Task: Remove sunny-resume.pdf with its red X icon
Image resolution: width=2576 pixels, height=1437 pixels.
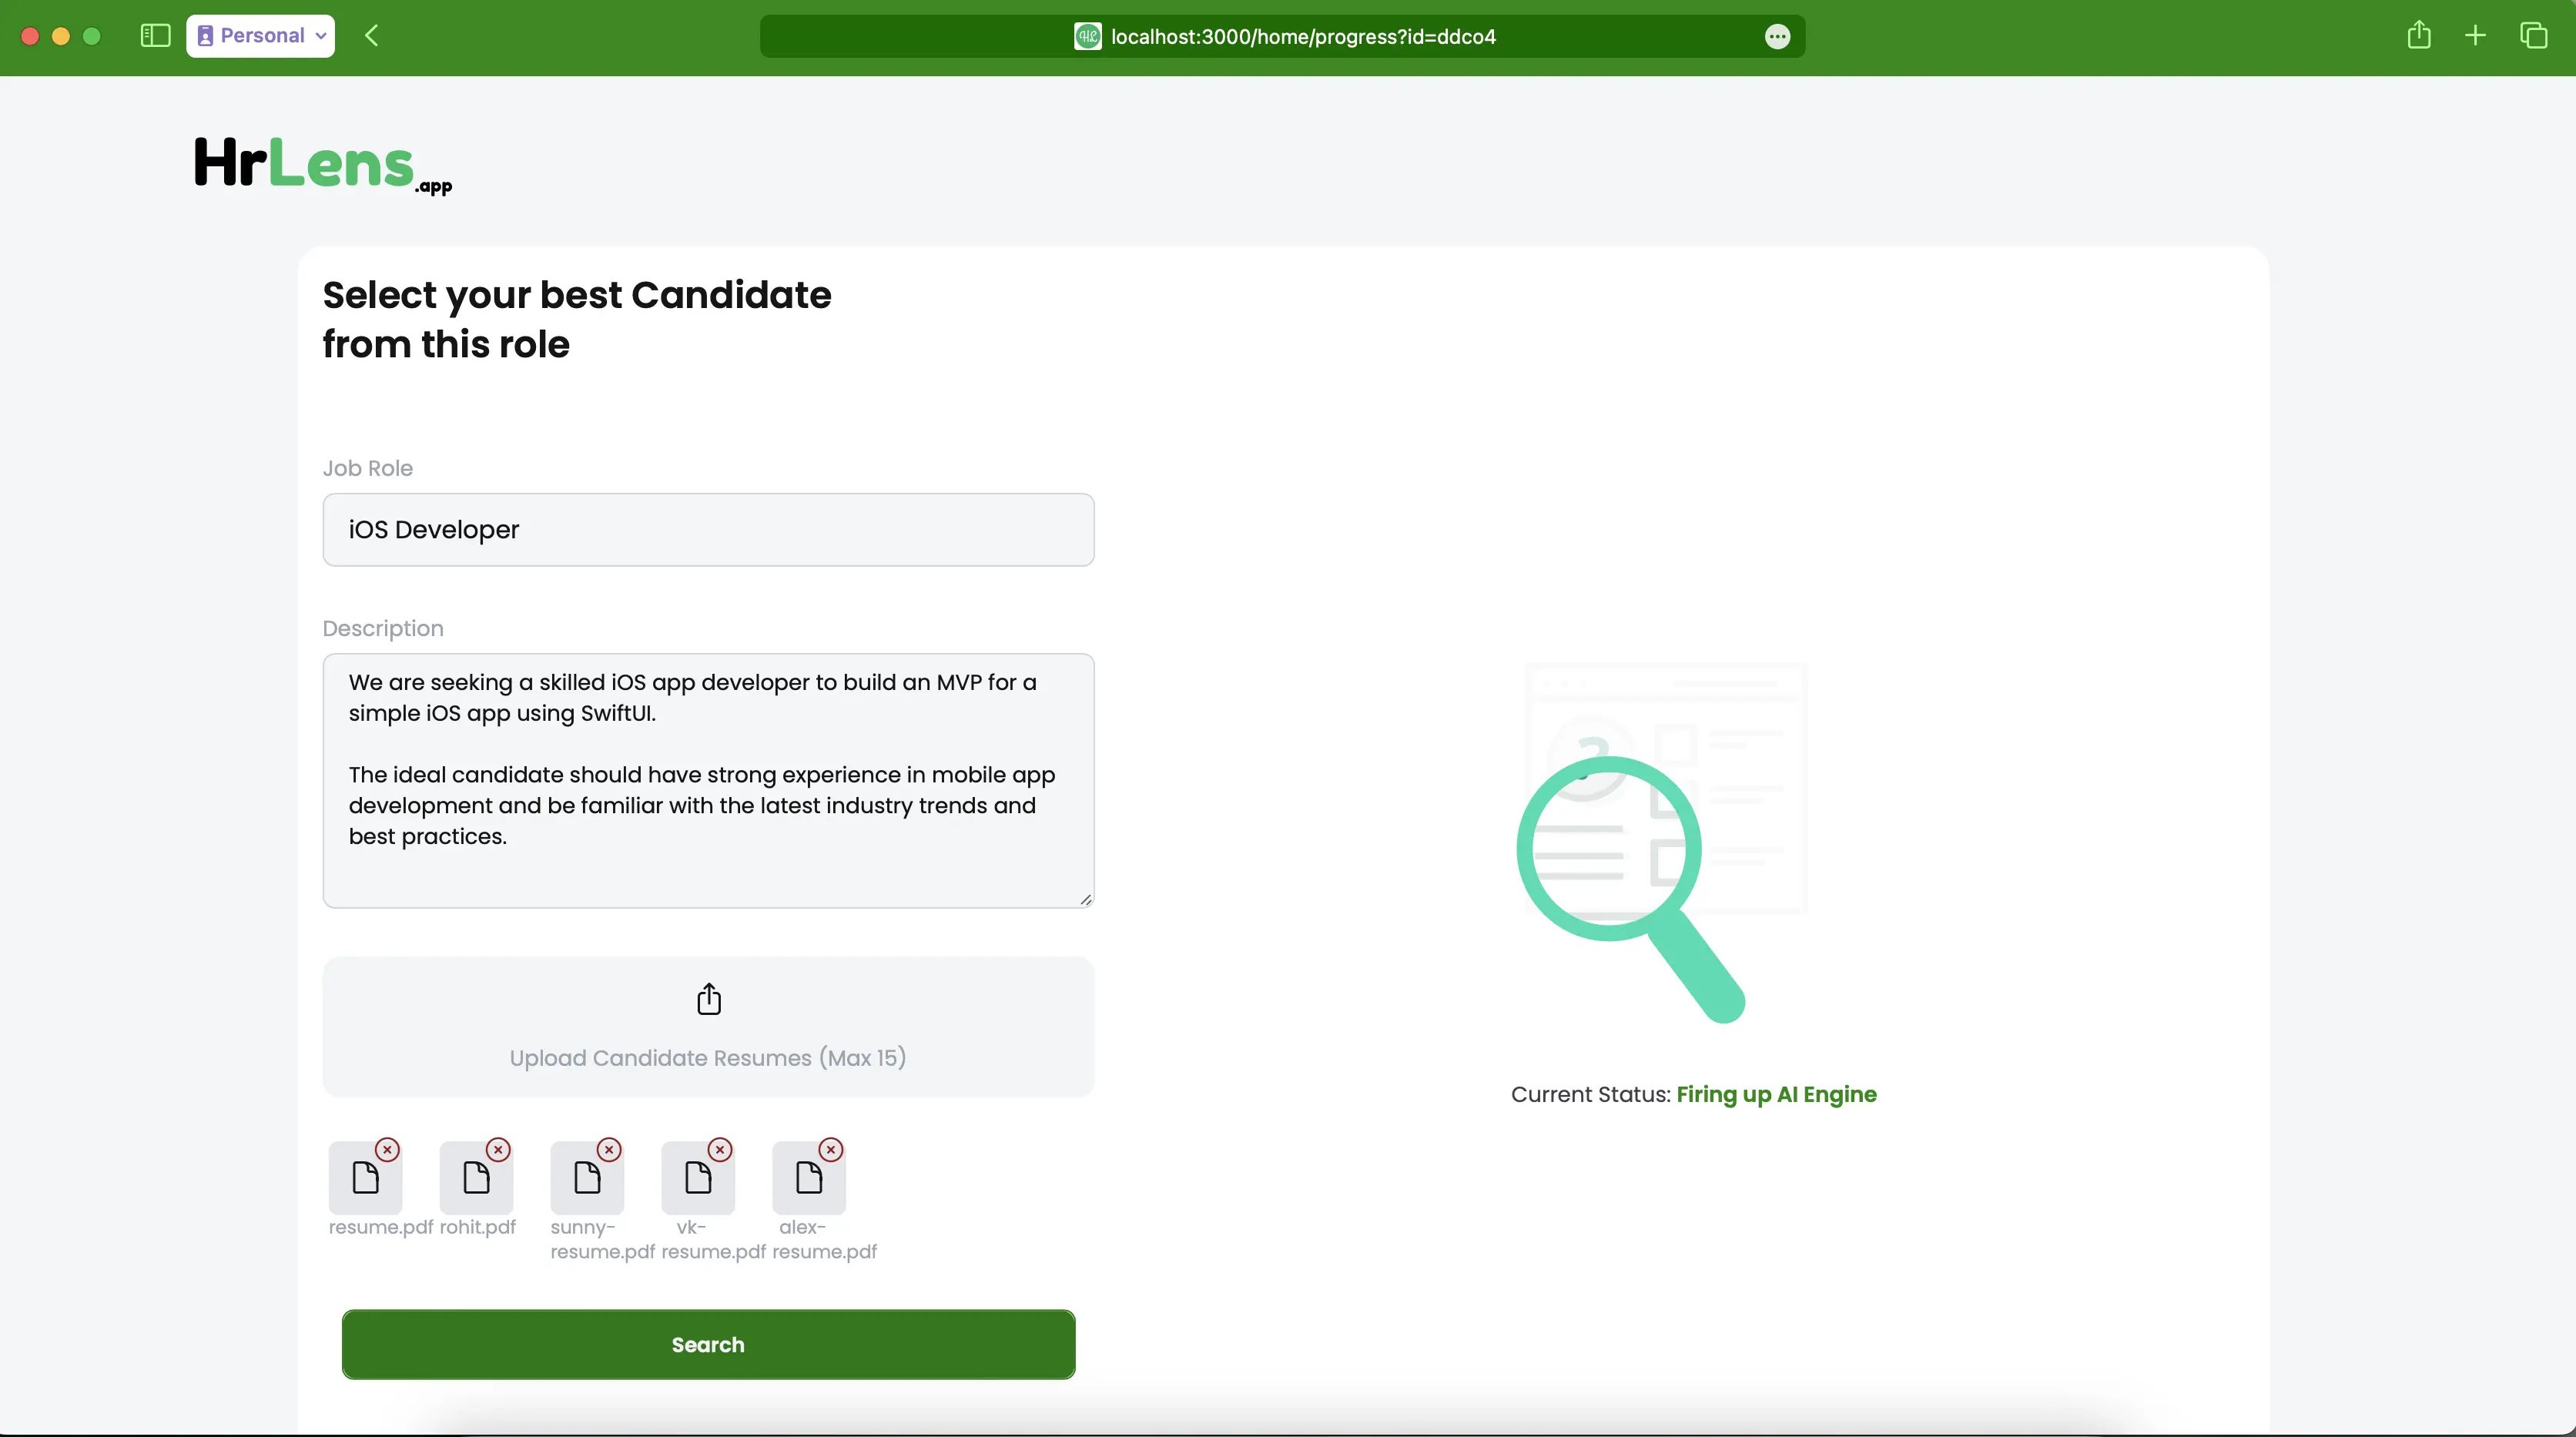Action: [609, 1150]
